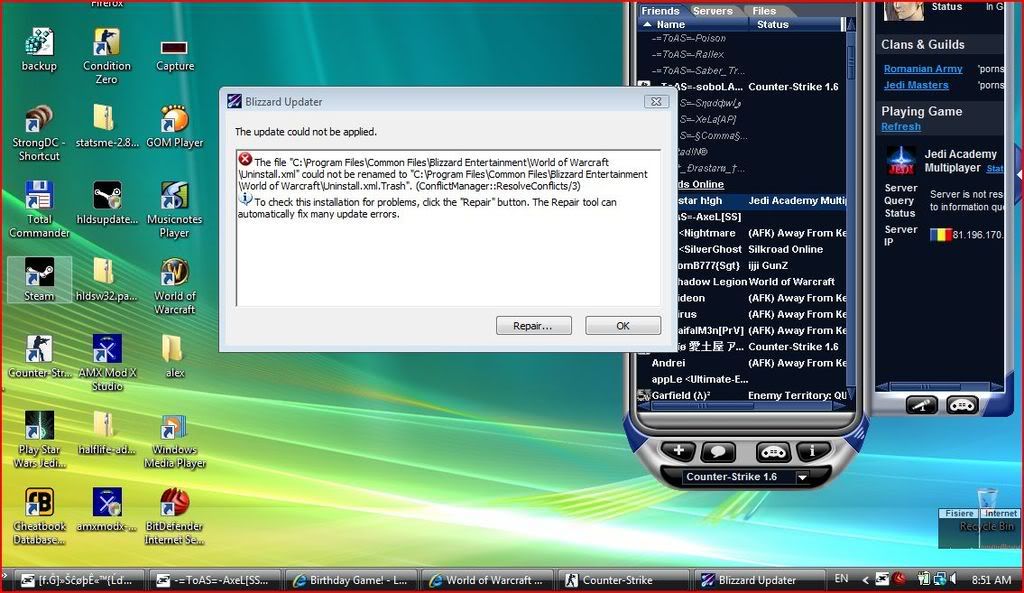Open the Romanian Army clan link
The width and height of the screenshot is (1024, 593).
click(922, 69)
